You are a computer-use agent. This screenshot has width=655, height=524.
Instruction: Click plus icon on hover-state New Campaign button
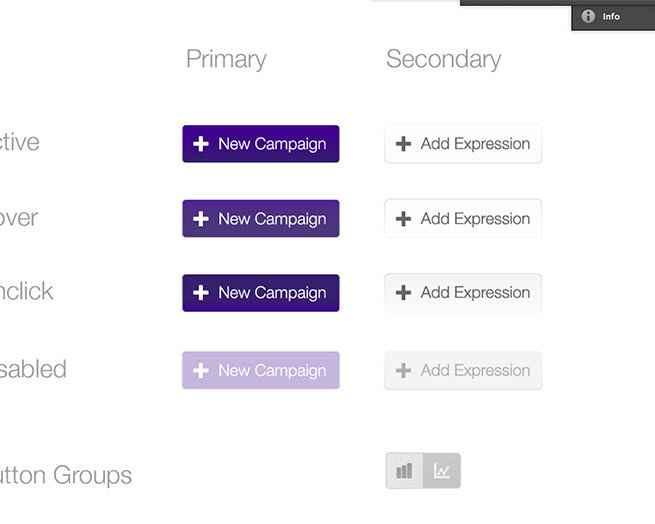coord(201,219)
